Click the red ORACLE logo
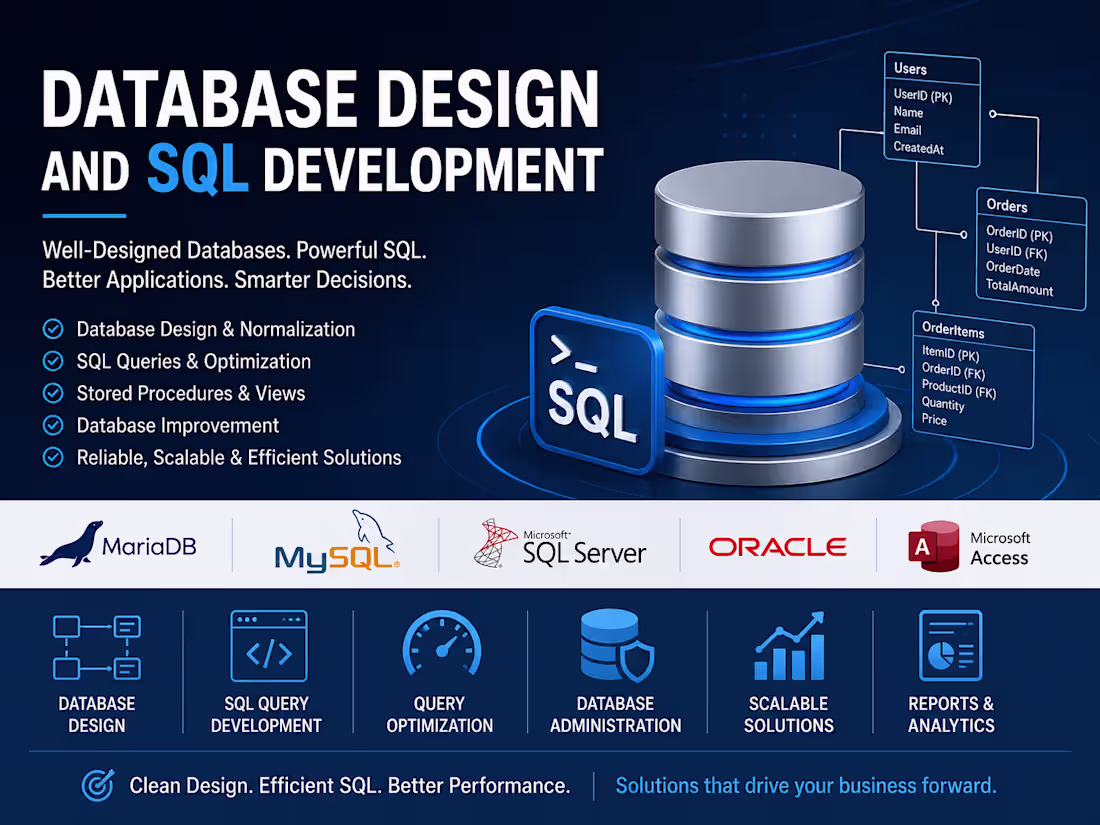The image size is (1100, 825). tap(777, 546)
